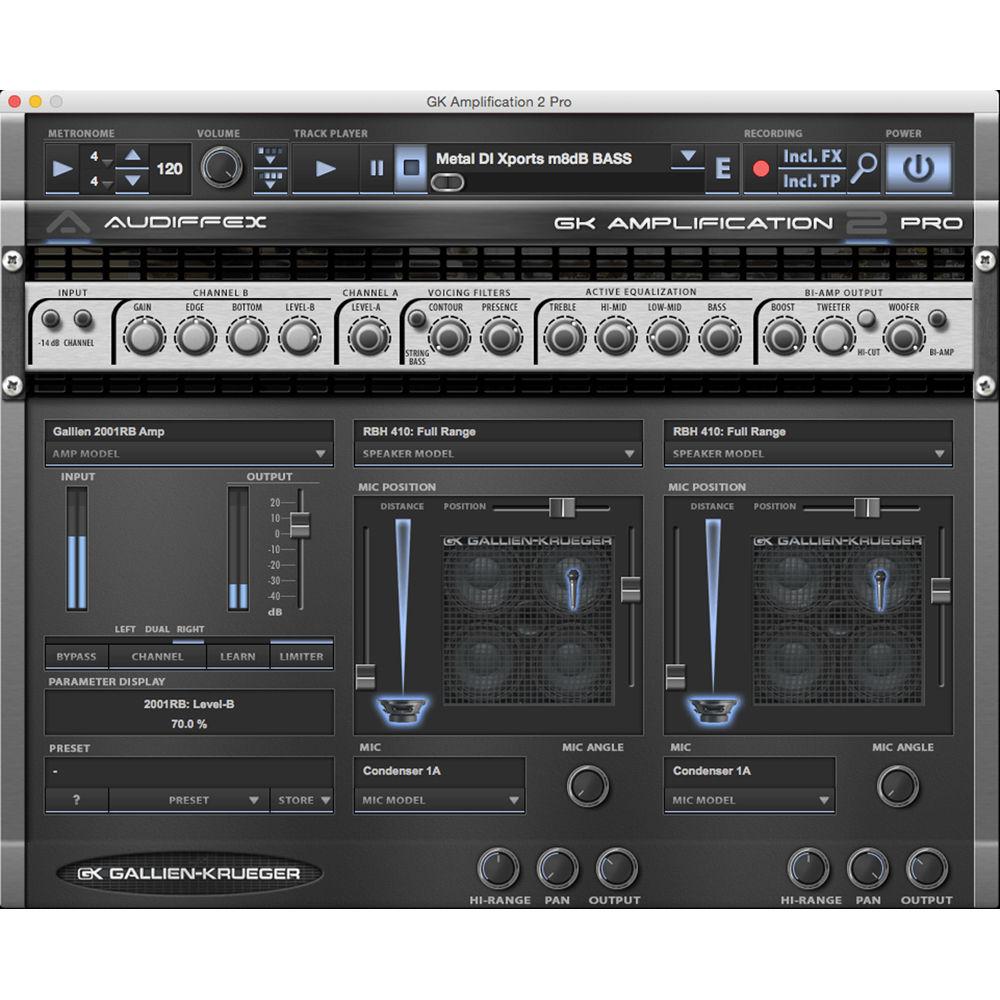The height and width of the screenshot is (1000, 1000).
Task: Open the AMP MODEL dropdown
Action: 189,452
